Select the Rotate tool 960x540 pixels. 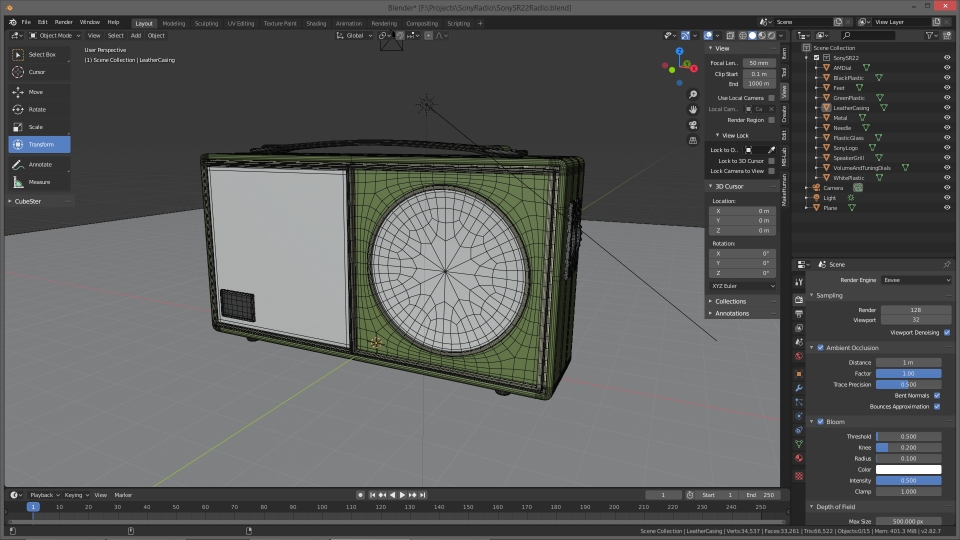tap(36, 109)
